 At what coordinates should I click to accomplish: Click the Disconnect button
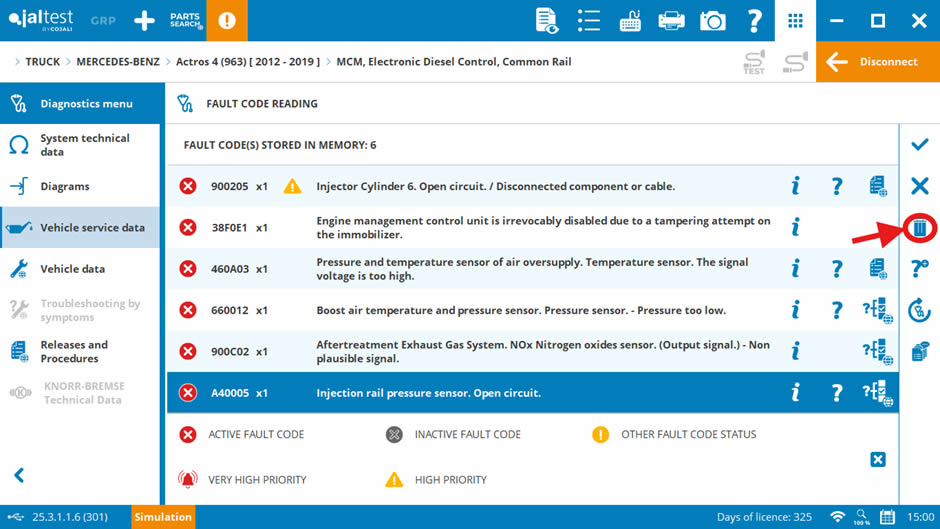(x=878, y=61)
